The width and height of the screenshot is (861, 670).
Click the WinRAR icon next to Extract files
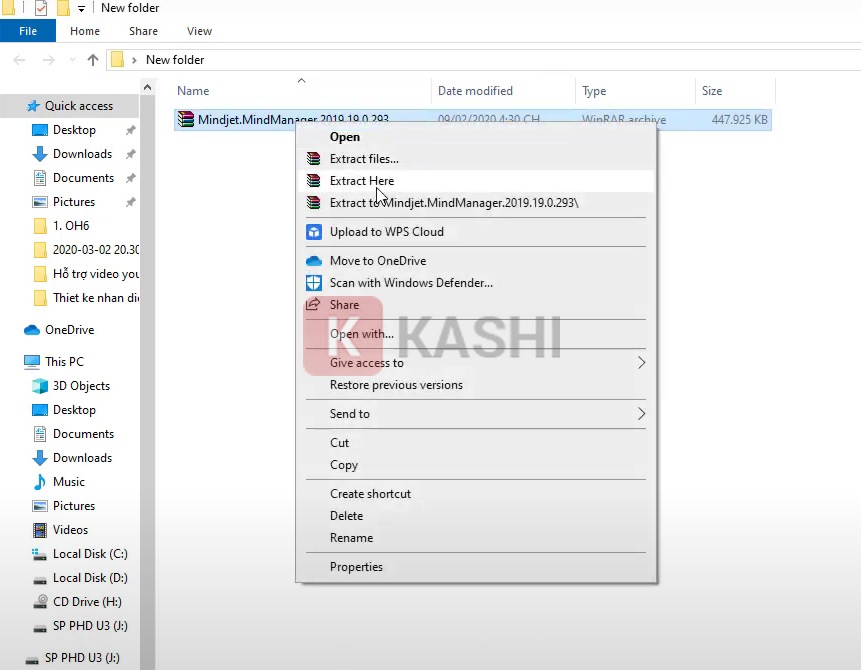tap(313, 159)
